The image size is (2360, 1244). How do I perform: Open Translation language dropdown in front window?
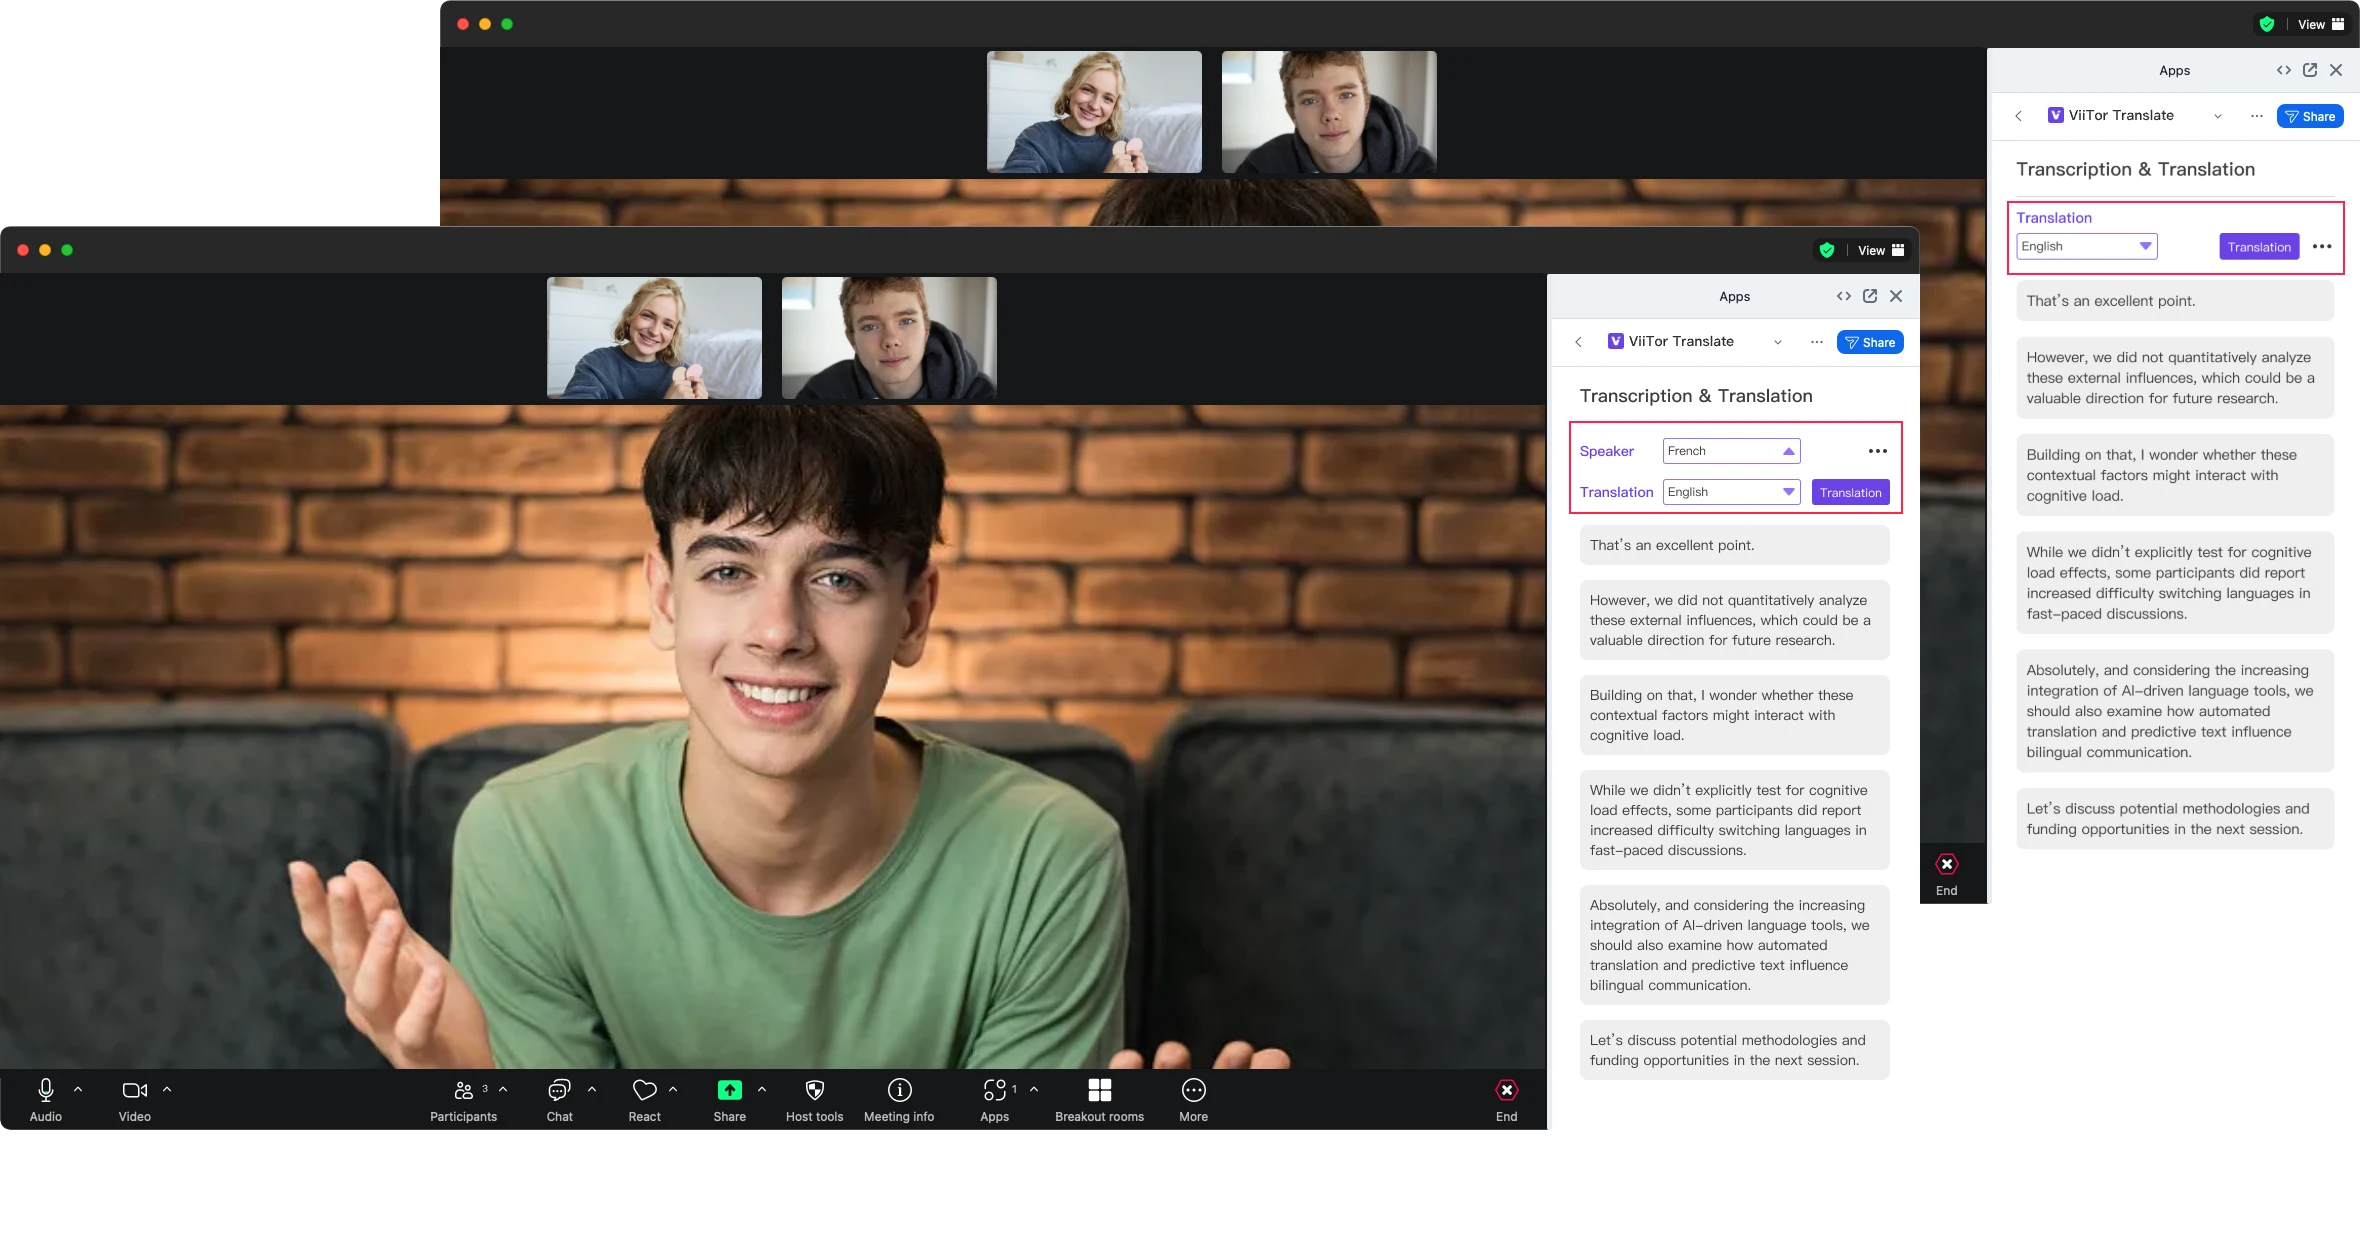coord(1731,492)
